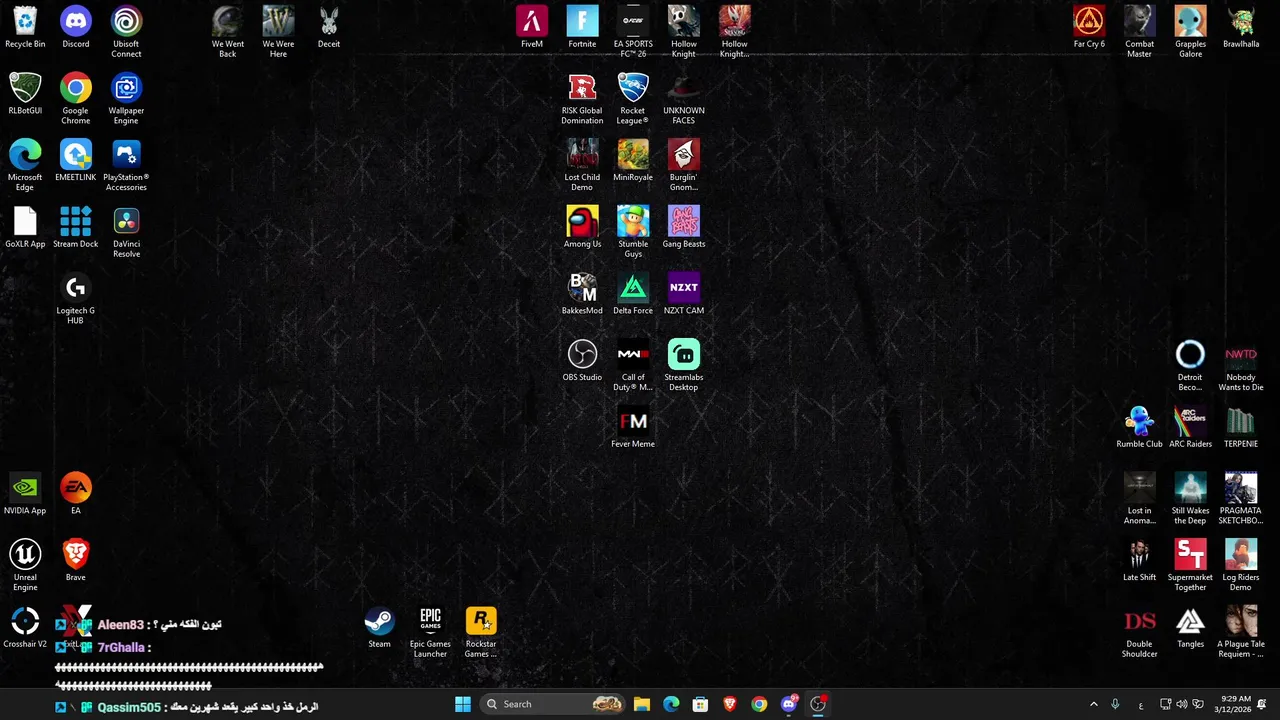1280x720 pixels.
Task: Launch OBS Studio from the desktop
Action: coord(582,361)
